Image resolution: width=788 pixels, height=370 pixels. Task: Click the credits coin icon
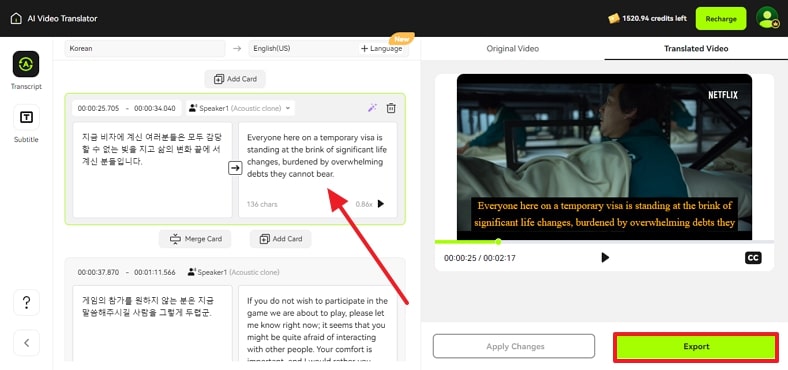tap(614, 19)
